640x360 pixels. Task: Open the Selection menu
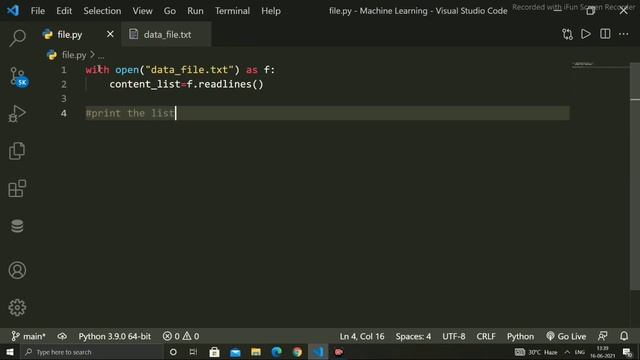point(102,11)
